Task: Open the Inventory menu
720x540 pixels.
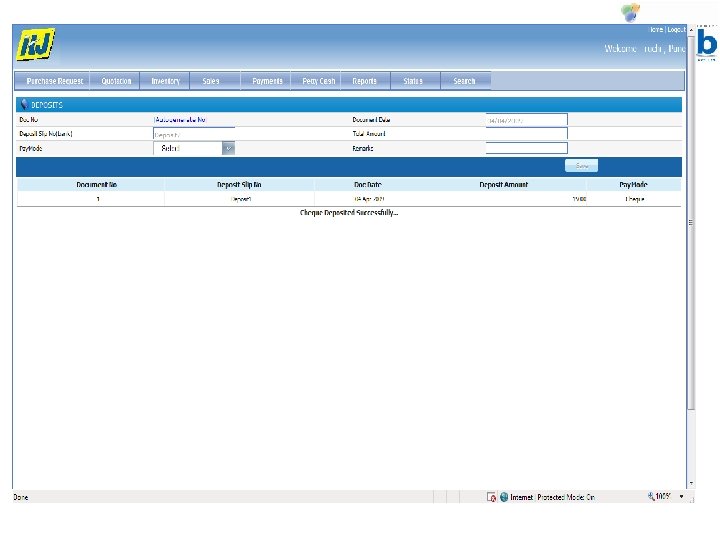Action: (x=165, y=81)
